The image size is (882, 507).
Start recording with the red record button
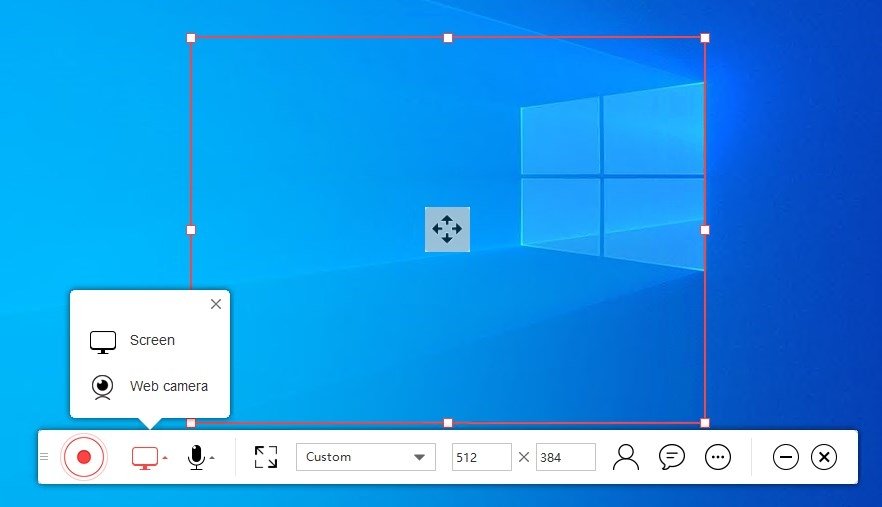click(84, 457)
